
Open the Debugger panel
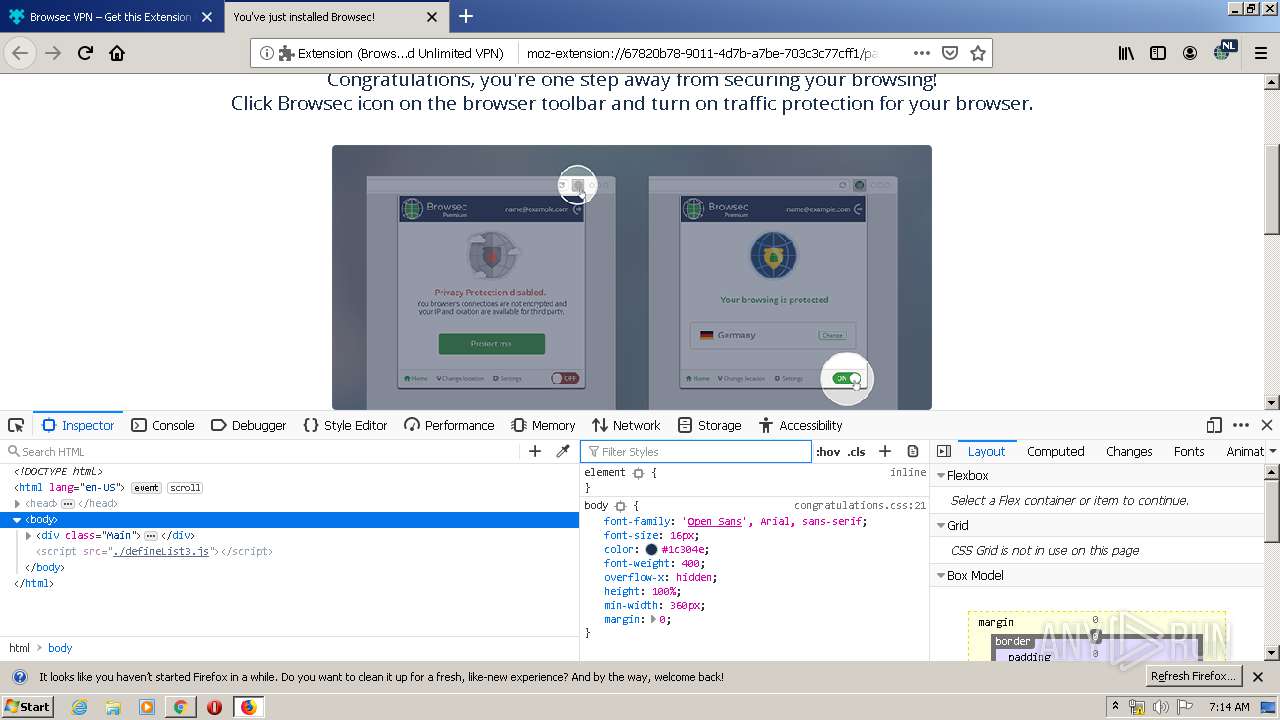249,425
